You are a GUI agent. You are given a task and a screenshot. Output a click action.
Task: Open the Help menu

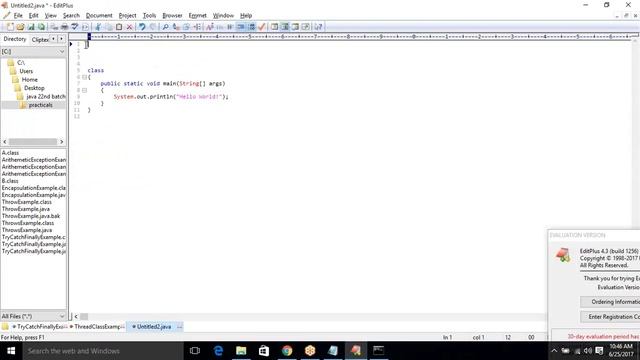click(246, 16)
